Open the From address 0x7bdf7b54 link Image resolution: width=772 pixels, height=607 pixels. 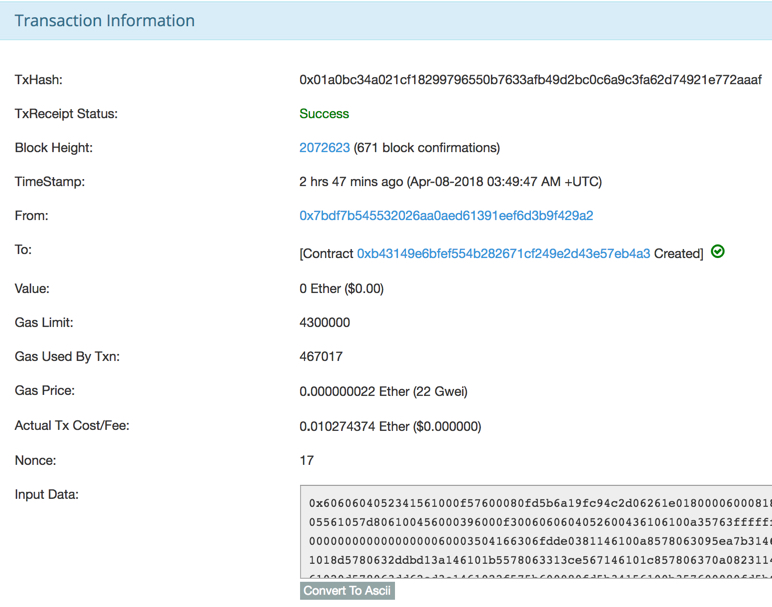pyautogui.click(x=446, y=216)
